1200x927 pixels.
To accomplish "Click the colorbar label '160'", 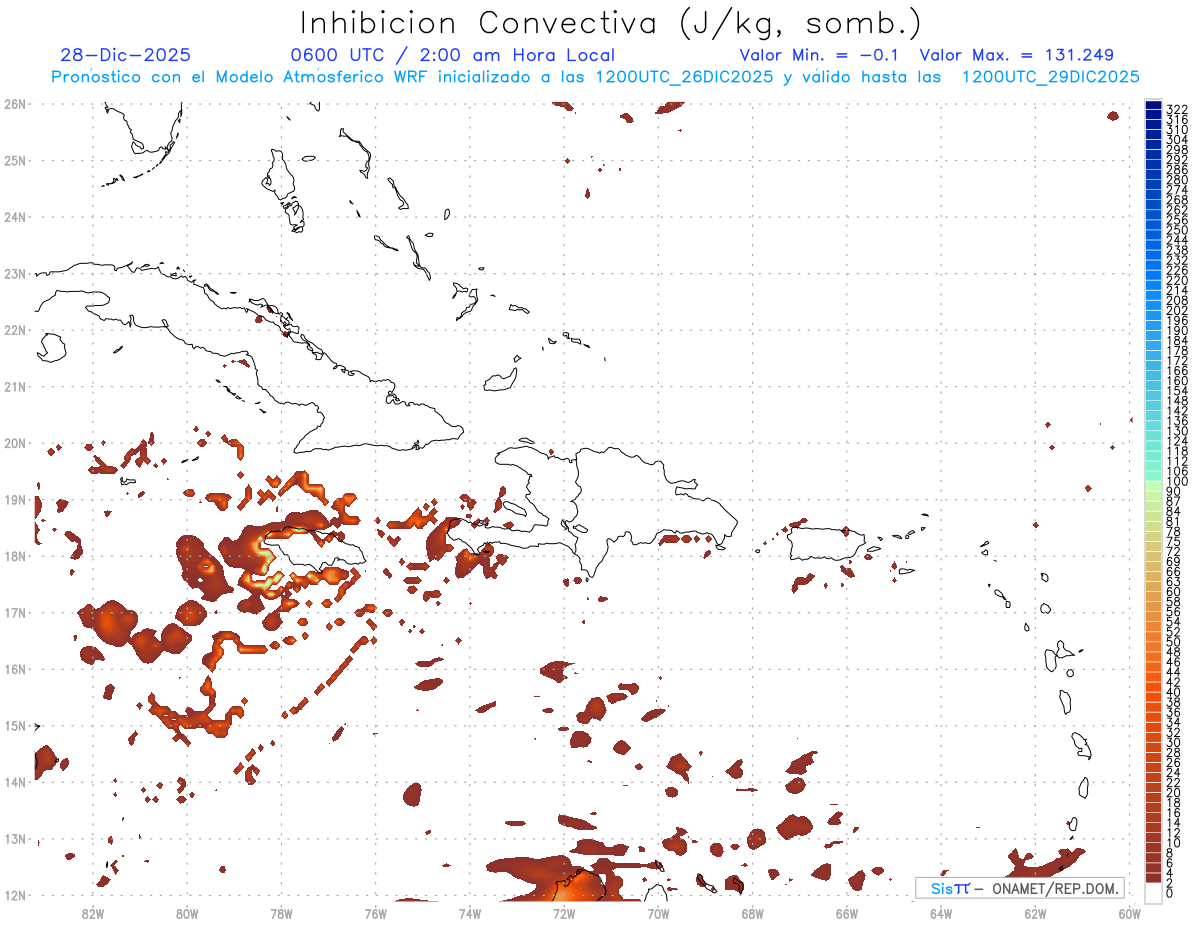I will [1177, 381].
